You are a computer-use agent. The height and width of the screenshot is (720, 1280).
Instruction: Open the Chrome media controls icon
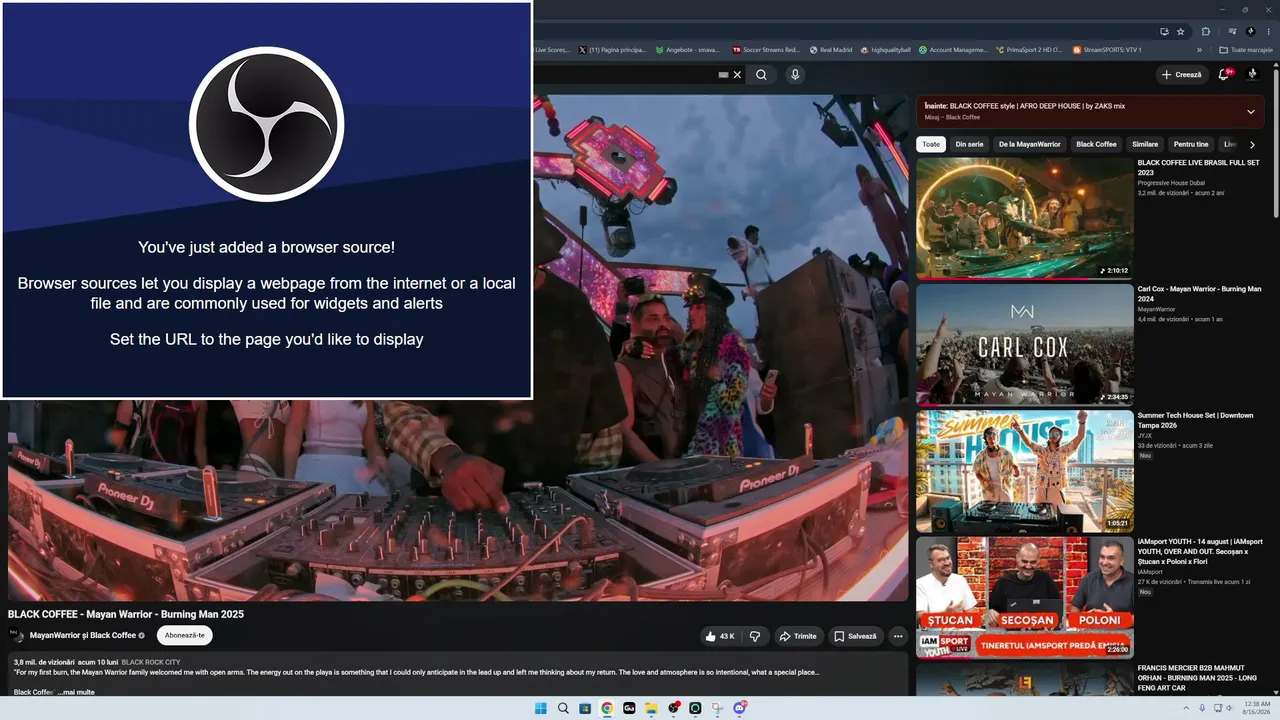point(1233,31)
